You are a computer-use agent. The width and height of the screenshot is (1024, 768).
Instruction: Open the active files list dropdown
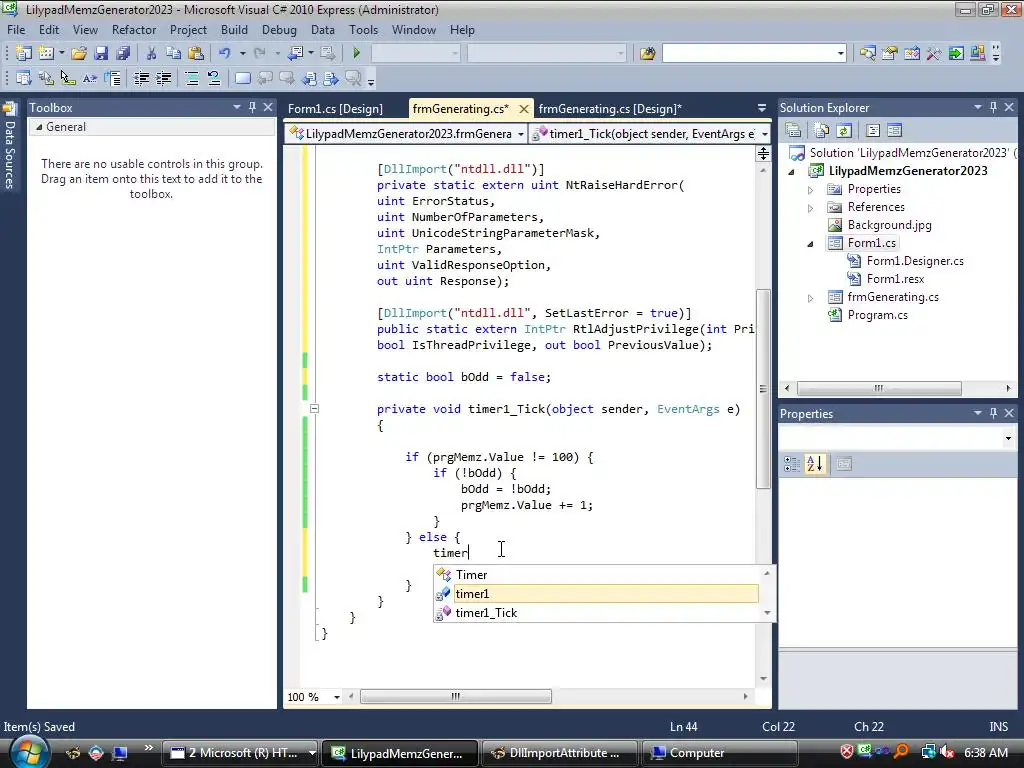coord(761,108)
